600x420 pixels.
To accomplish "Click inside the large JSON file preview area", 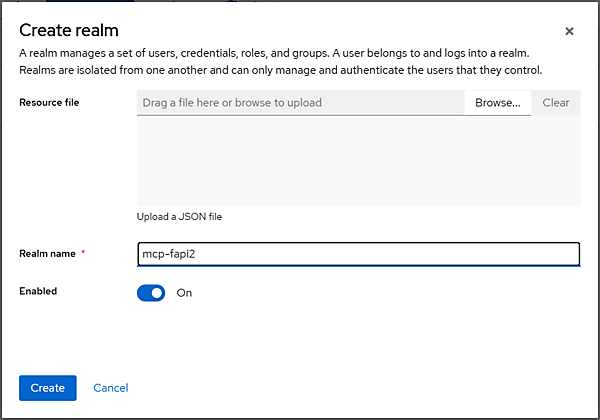I will pyautogui.click(x=359, y=161).
